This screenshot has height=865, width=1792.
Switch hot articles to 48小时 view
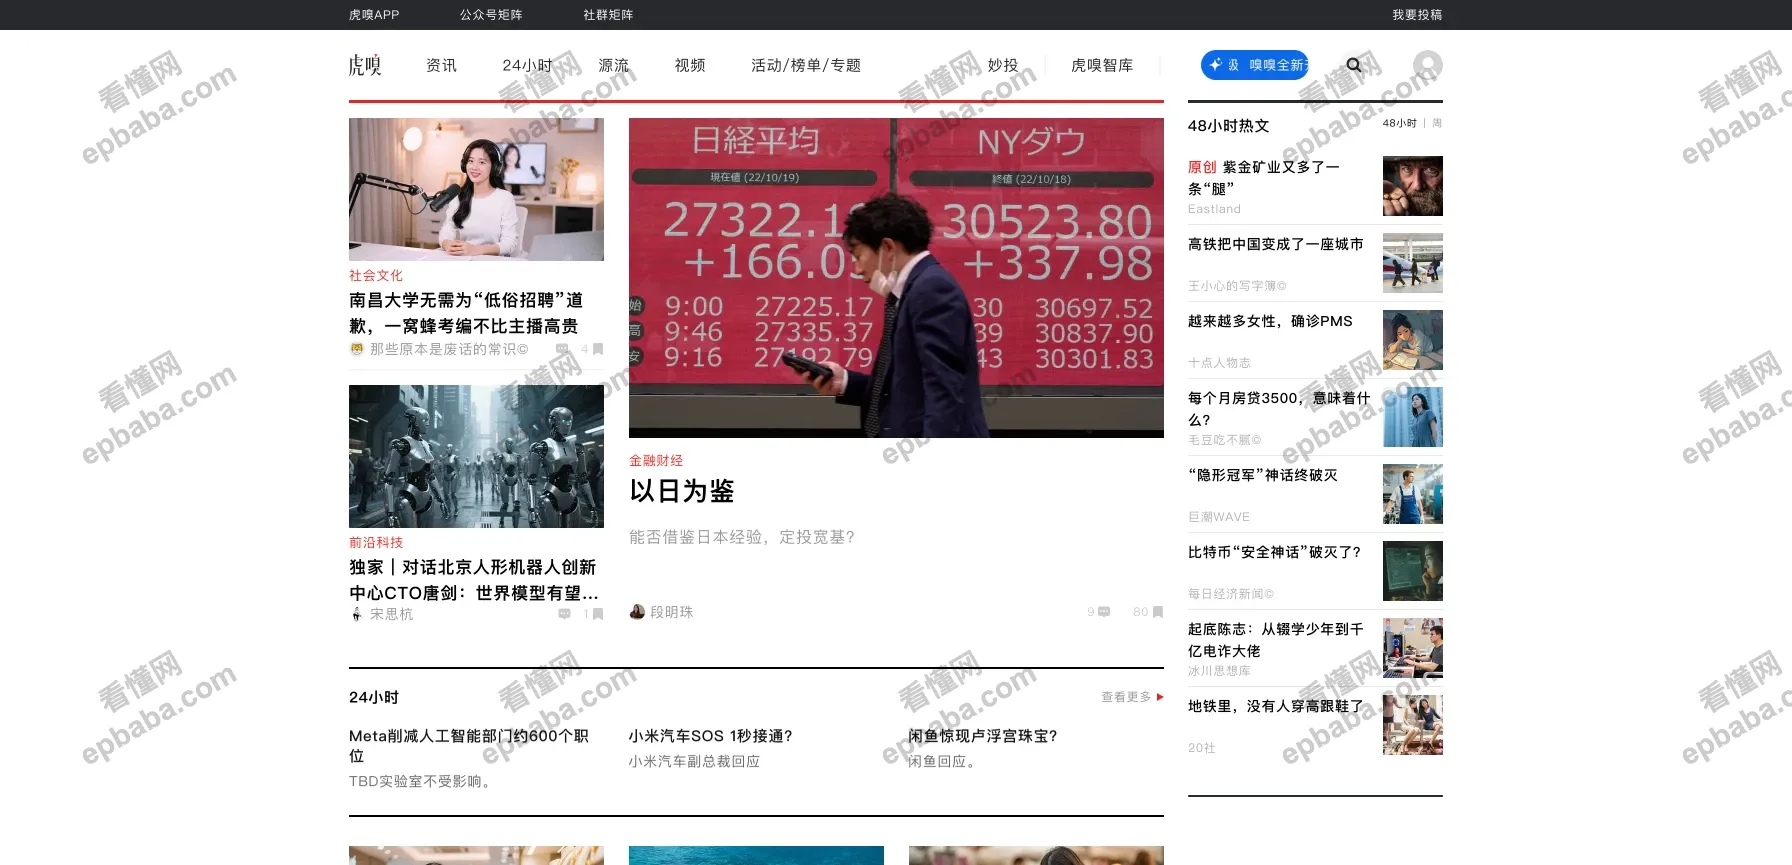point(1399,123)
